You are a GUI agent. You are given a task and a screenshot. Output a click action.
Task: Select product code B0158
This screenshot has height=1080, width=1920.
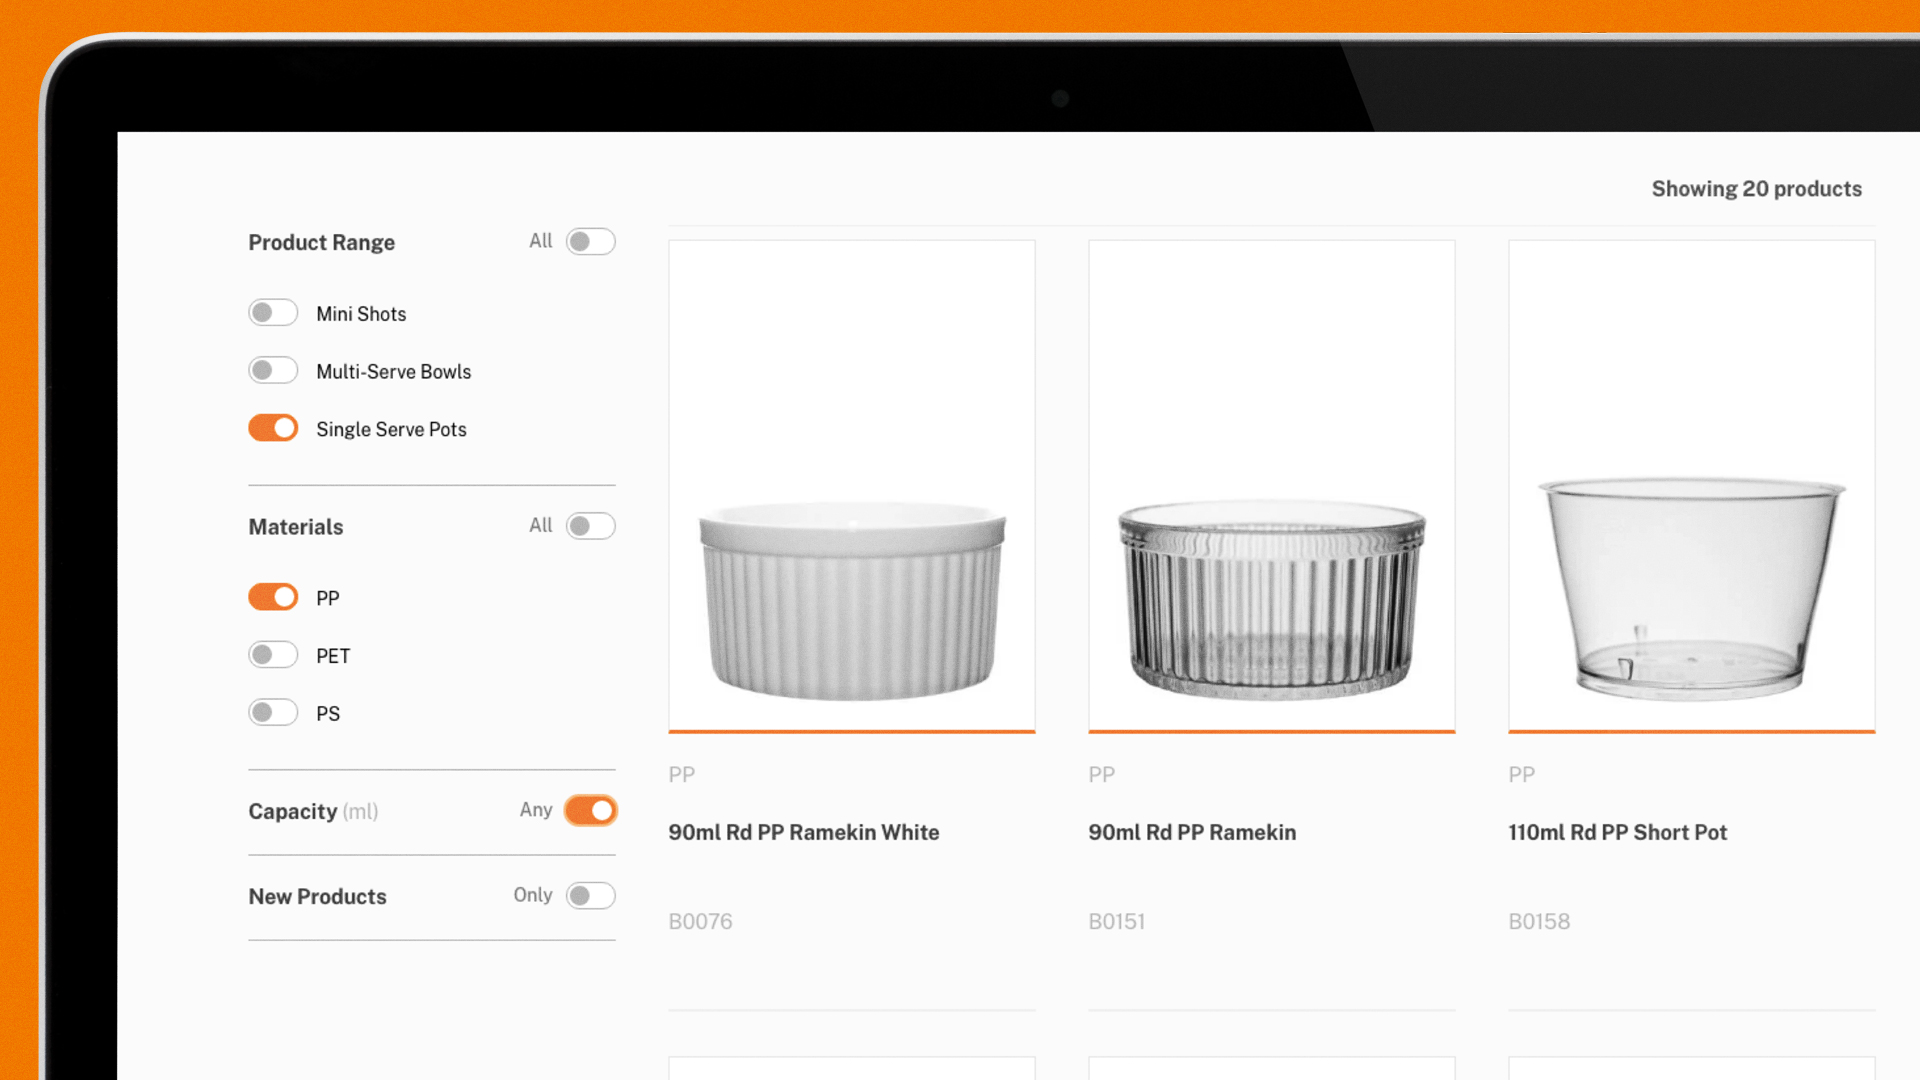pyautogui.click(x=1539, y=921)
